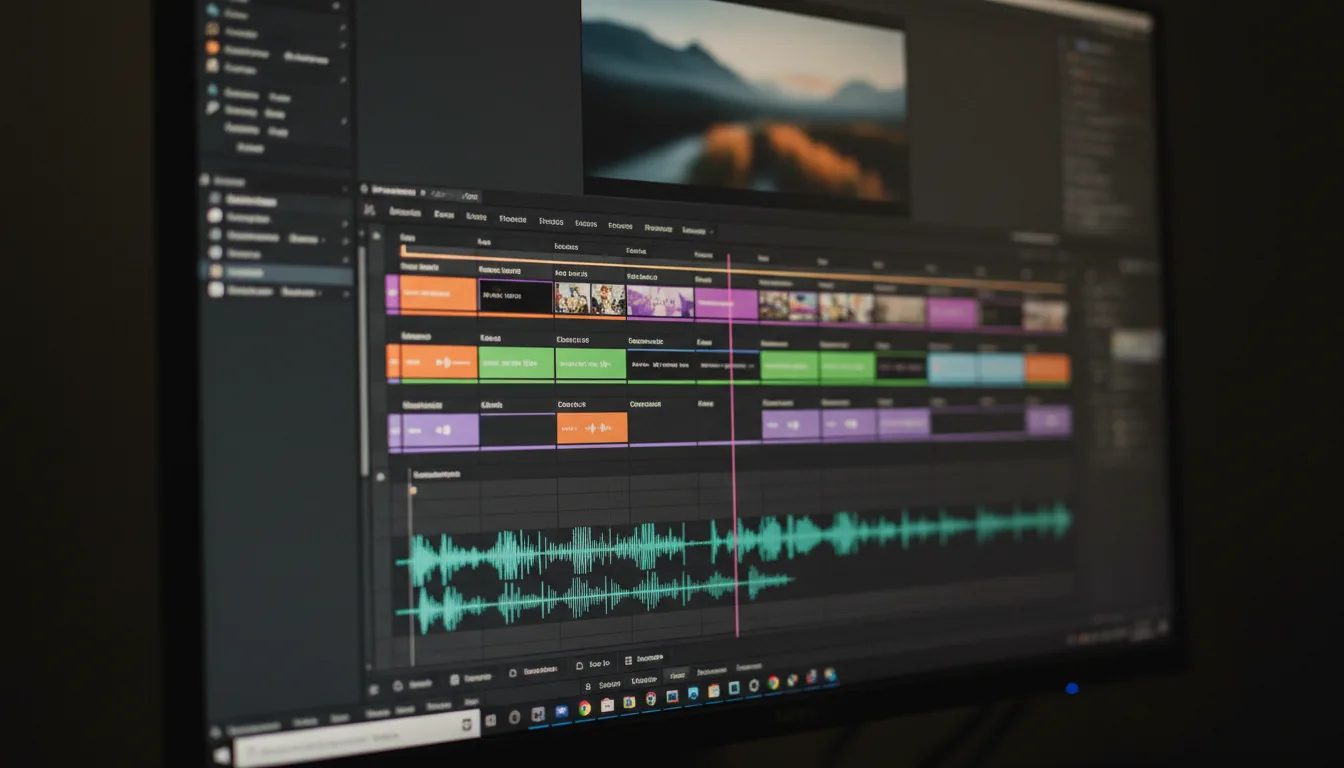This screenshot has height=768, width=1344.
Task: Select the first sidebar media bin icon
Action: coord(210,8)
